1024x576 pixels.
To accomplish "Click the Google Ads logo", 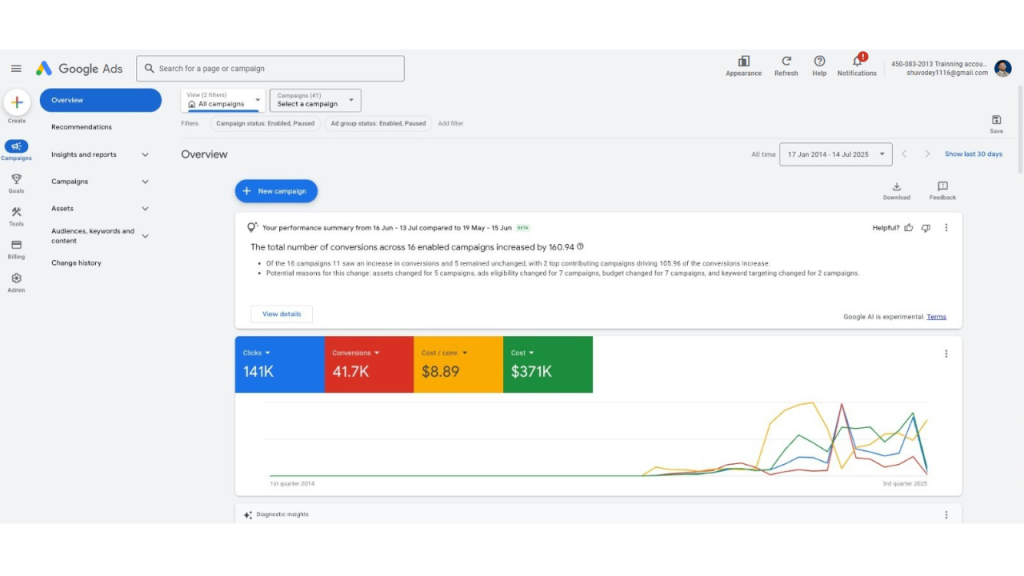I will 79,69.
